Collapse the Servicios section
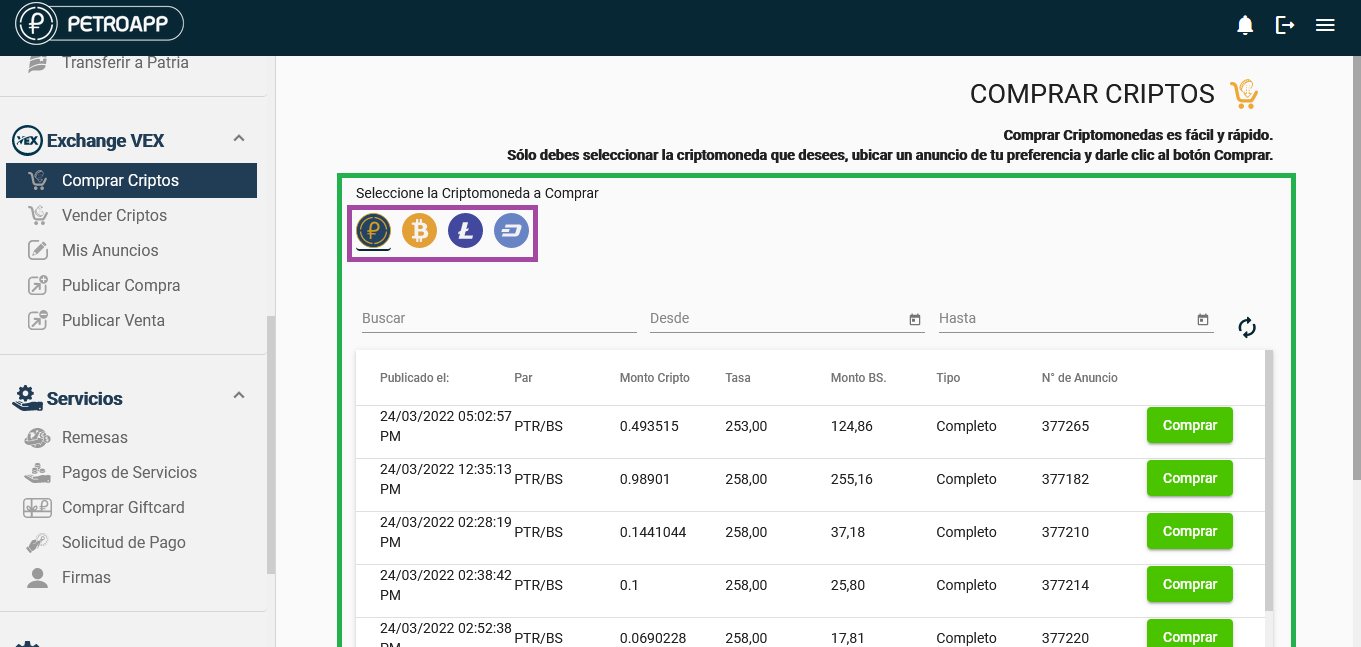The image size is (1361, 647). click(239, 395)
